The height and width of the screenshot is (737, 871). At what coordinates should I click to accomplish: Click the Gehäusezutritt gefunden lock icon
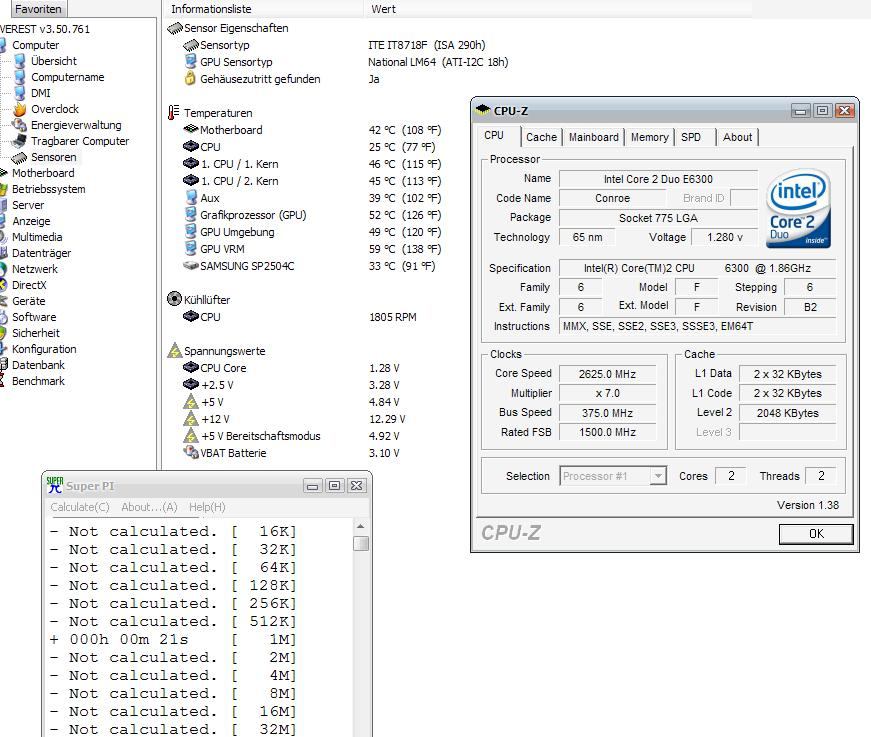tap(191, 78)
